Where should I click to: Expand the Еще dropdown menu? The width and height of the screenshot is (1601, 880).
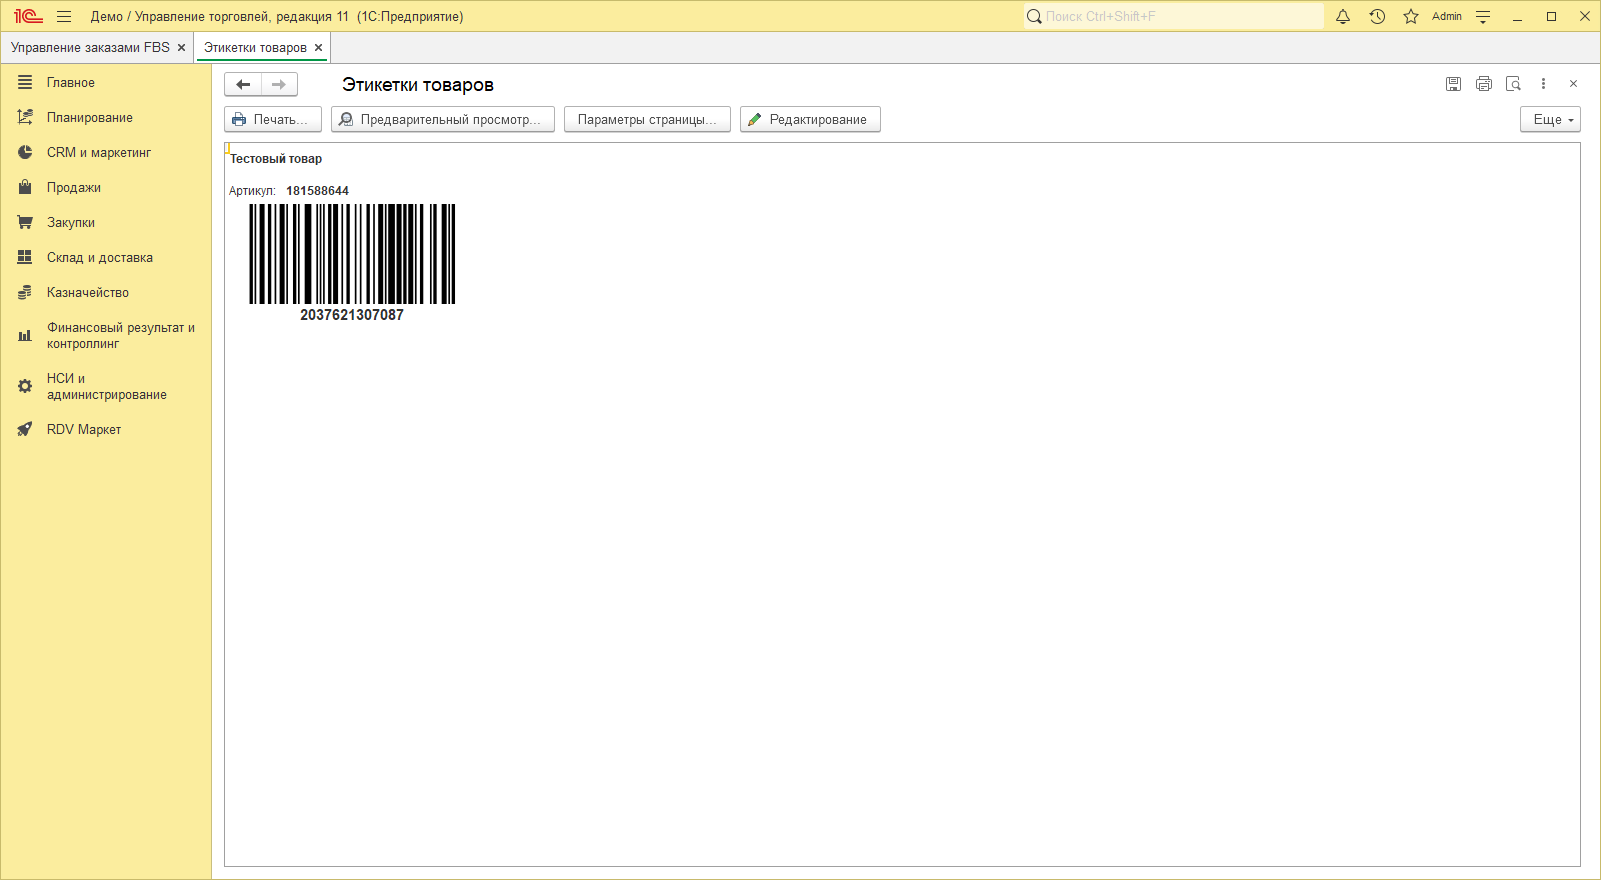pos(1550,119)
